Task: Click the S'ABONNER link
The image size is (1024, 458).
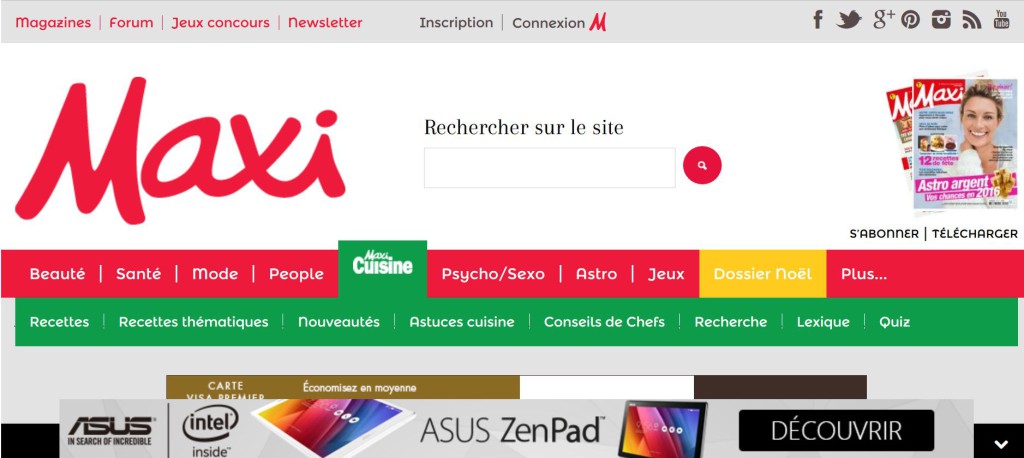Action: [x=884, y=234]
